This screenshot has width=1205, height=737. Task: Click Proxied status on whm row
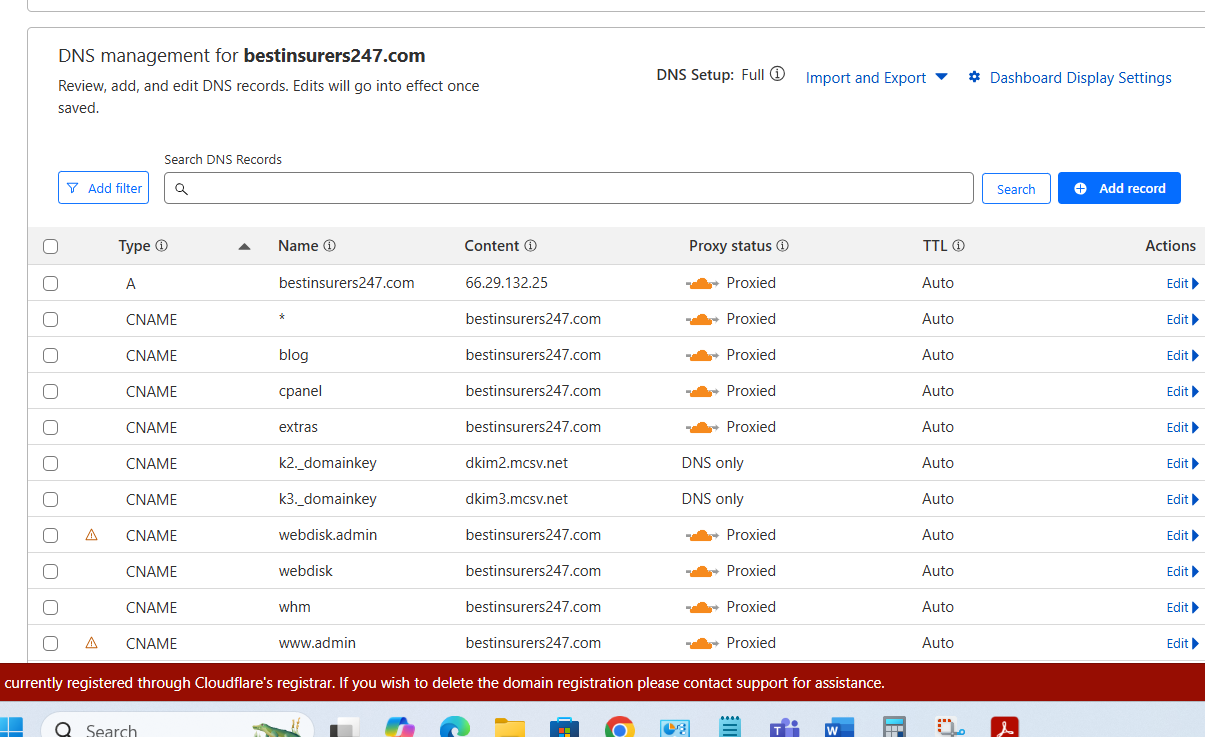point(751,607)
